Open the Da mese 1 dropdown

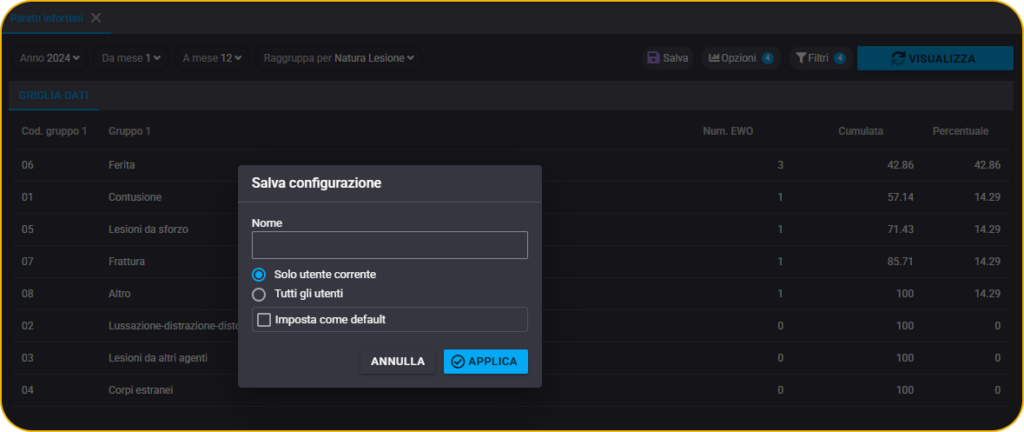(x=131, y=58)
